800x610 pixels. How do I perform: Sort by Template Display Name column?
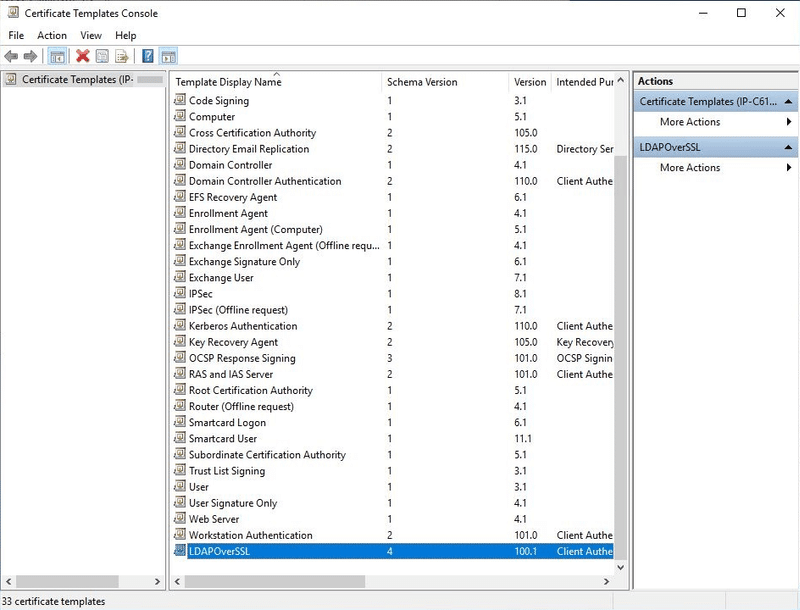pos(276,82)
